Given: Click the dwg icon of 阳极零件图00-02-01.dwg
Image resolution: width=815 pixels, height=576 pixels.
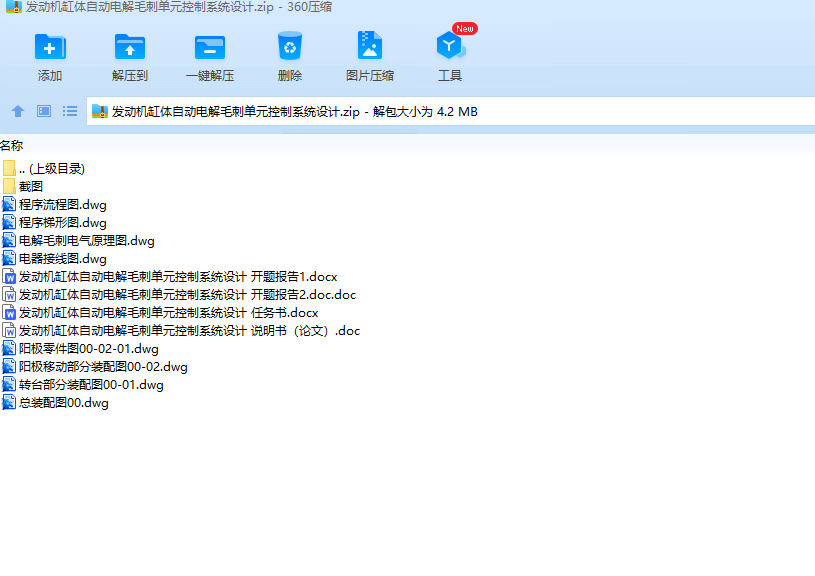Looking at the screenshot, I should pos(9,348).
